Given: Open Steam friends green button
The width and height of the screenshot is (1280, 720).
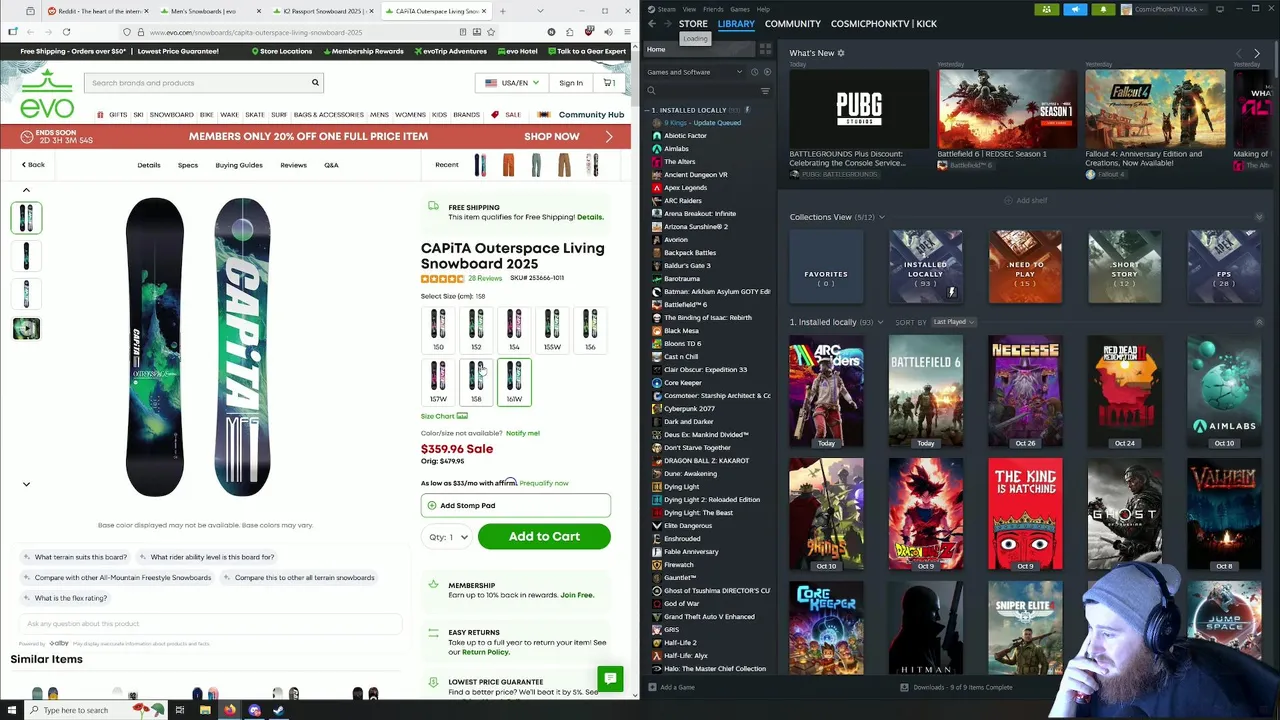Looking at the screenshot, I should click(x=1046, y=9).
